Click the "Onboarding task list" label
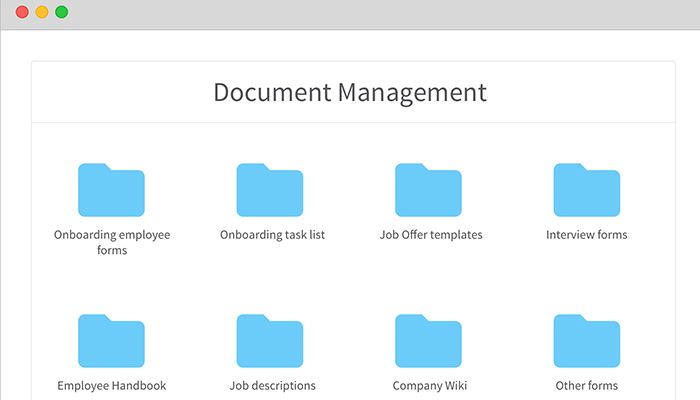Screen dimensions: 700x400 272,235
